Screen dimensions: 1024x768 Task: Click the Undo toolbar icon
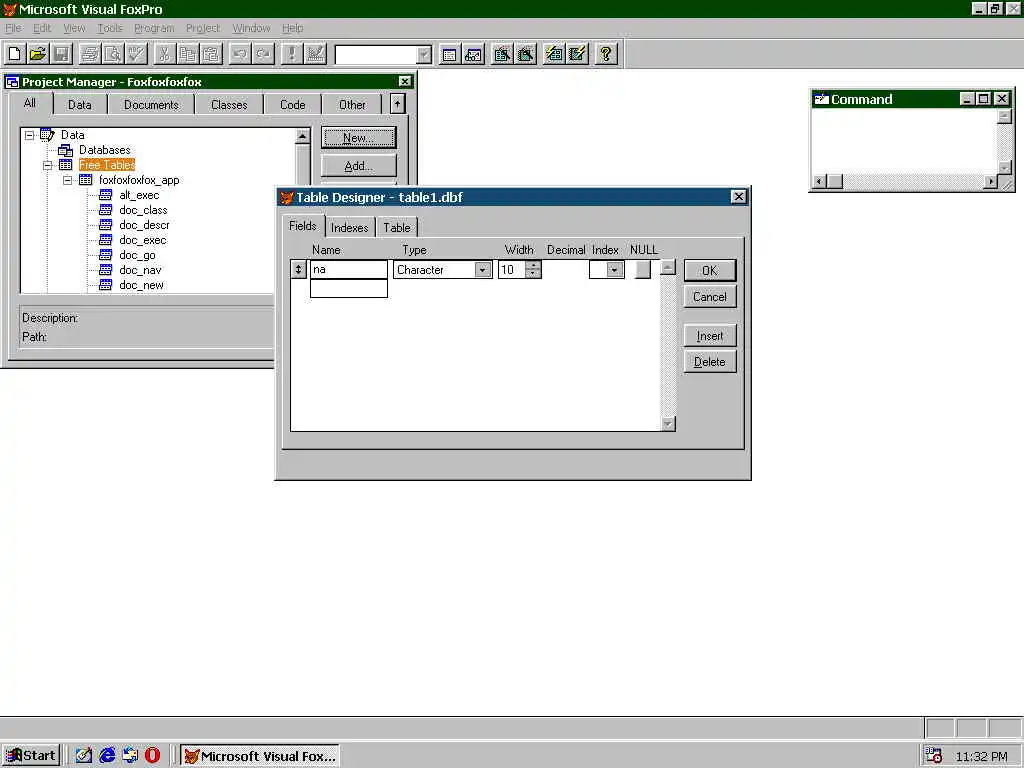(x=240, y=54)
